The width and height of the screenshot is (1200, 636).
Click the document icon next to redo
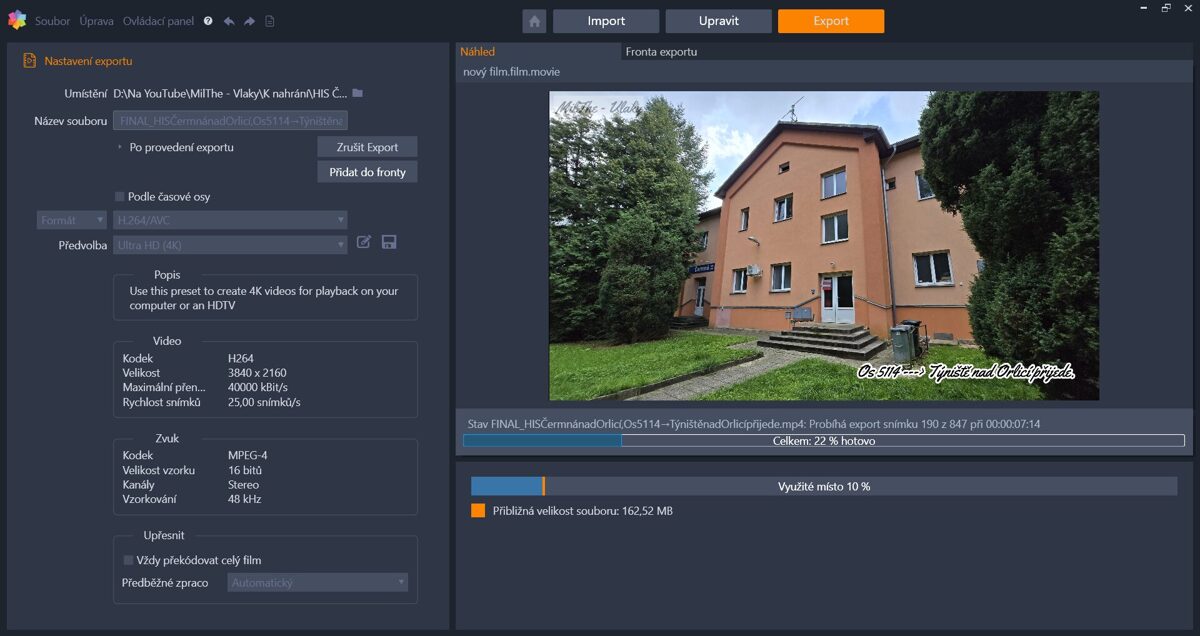(x=269, y=21)
